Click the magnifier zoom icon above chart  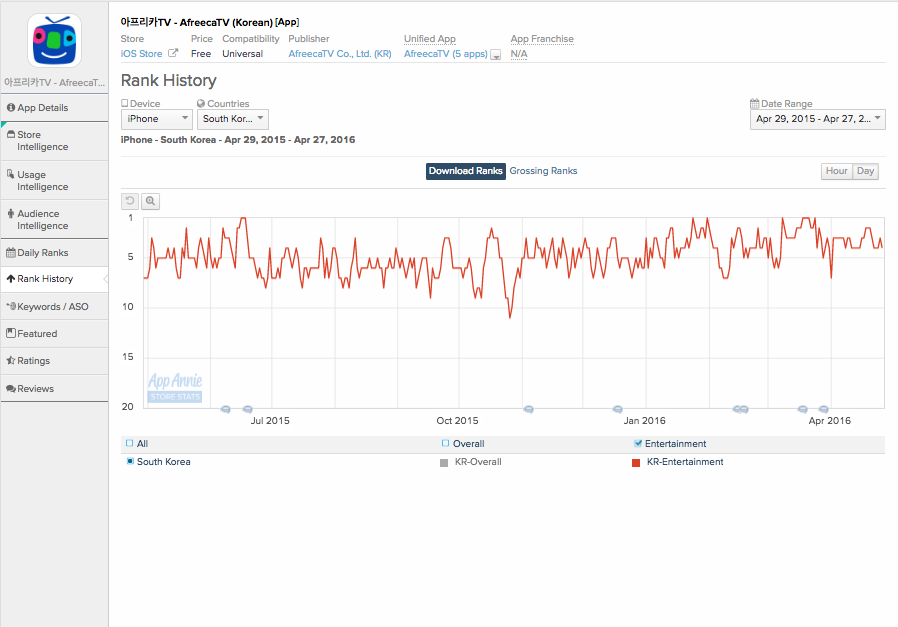pyautogui.click(x=151, y=201)
